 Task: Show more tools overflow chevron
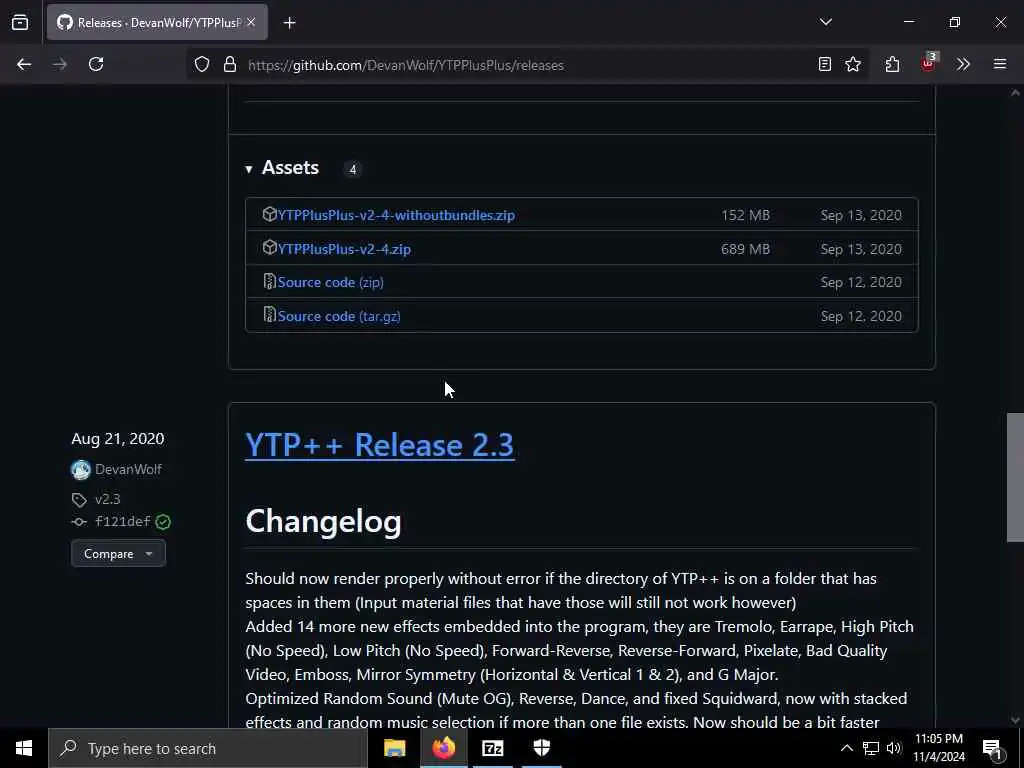963,64
